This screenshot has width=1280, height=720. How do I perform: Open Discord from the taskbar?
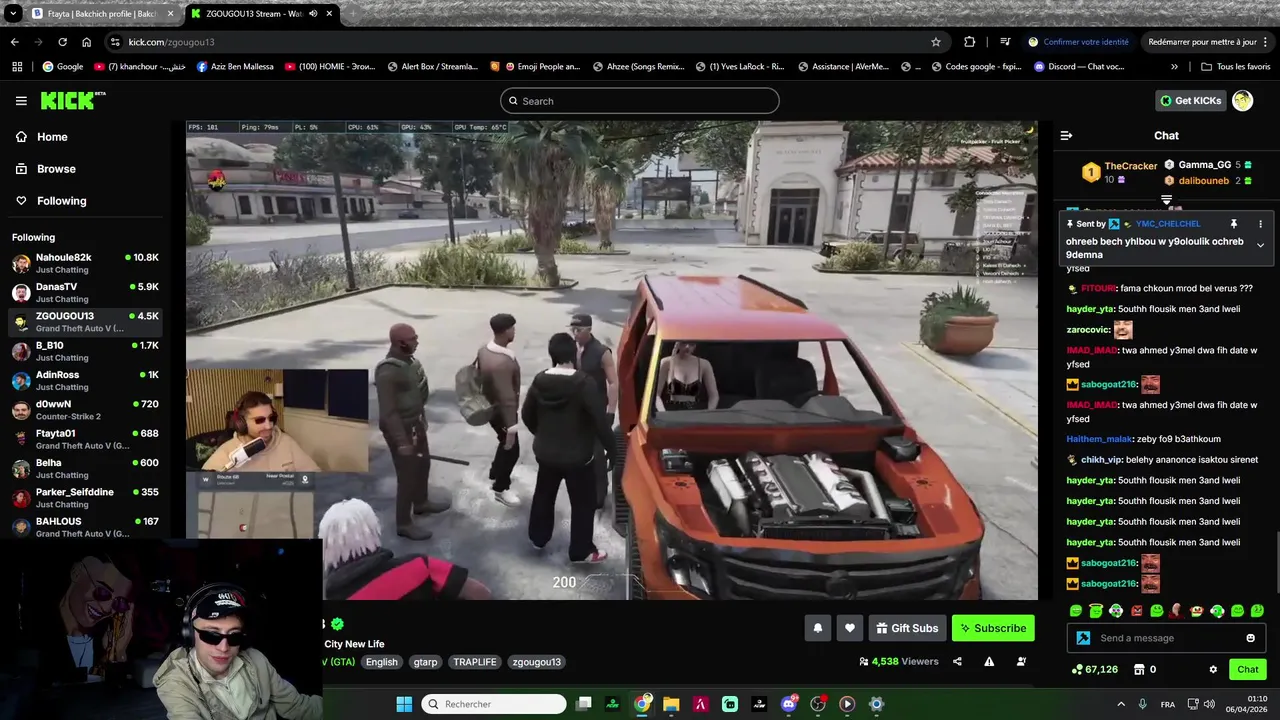[x=789, y=704]
